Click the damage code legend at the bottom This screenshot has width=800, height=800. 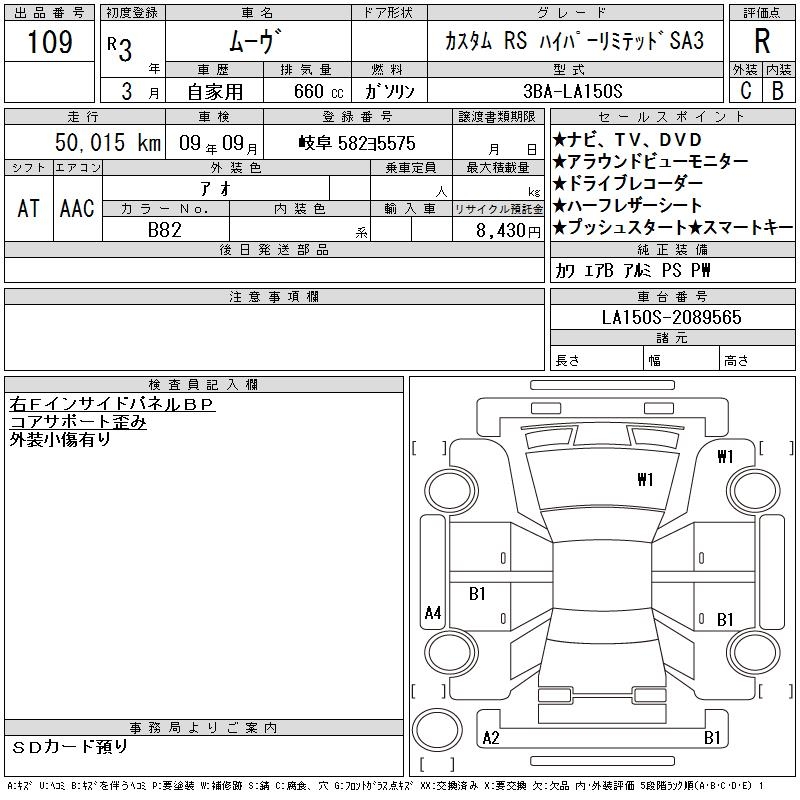385,786
